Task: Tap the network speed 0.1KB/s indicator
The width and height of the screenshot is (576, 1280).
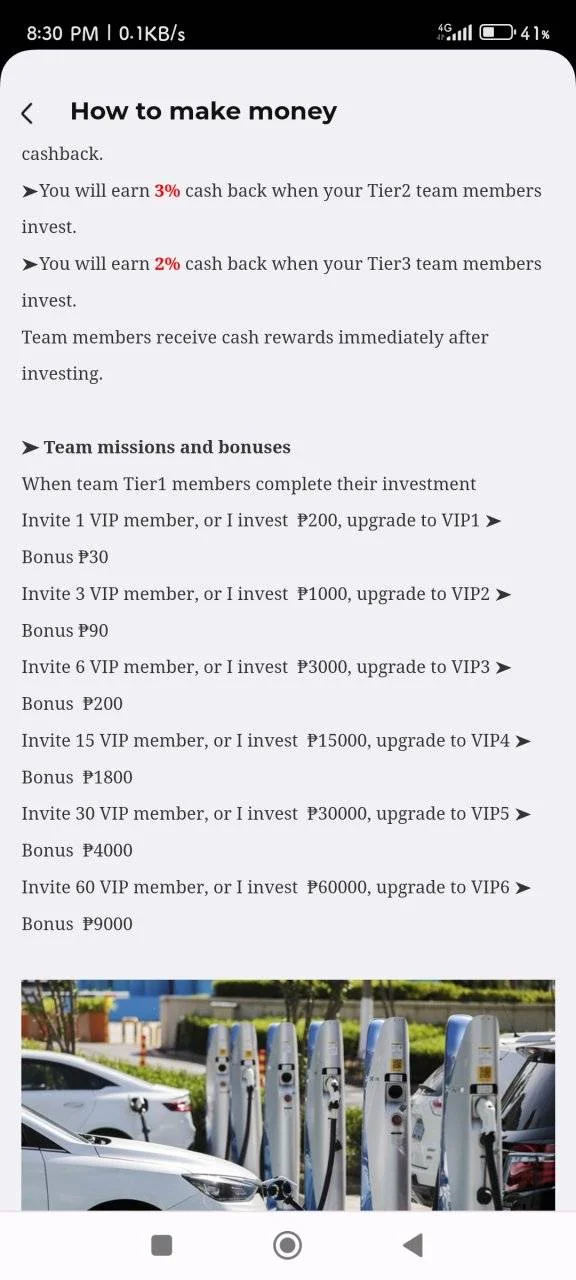Action: click(152, 33)
